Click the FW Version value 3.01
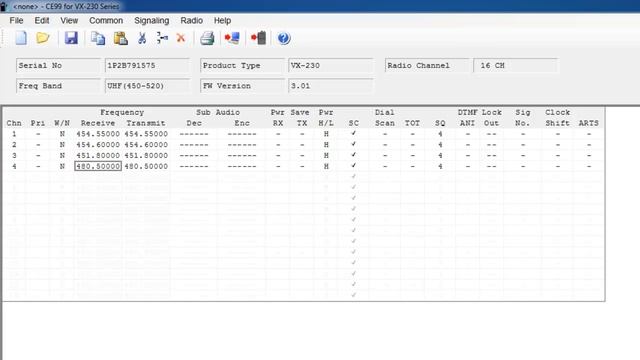The width and height of the screenshot is (640, 360). coord(331,86)
